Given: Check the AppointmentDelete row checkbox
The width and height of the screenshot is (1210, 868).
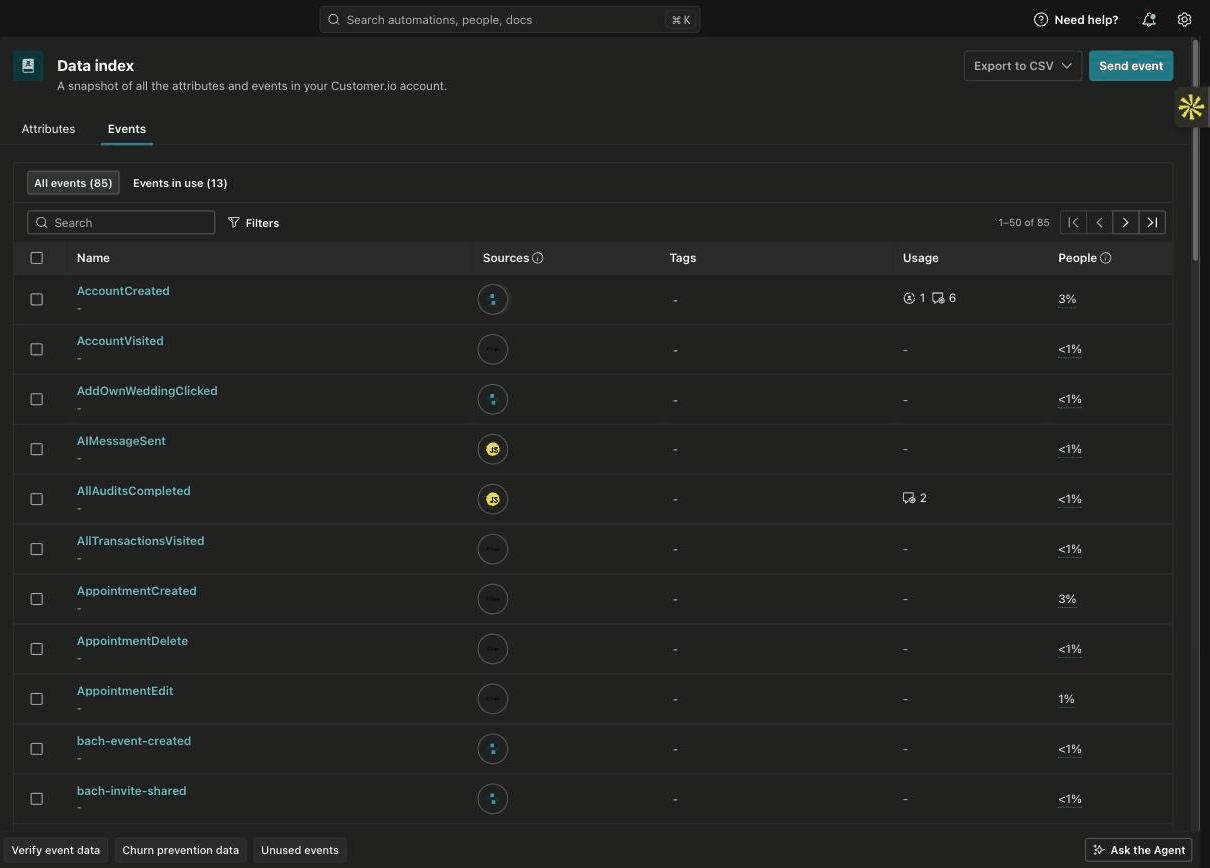Looking at the screenshot, I should 37,649.
